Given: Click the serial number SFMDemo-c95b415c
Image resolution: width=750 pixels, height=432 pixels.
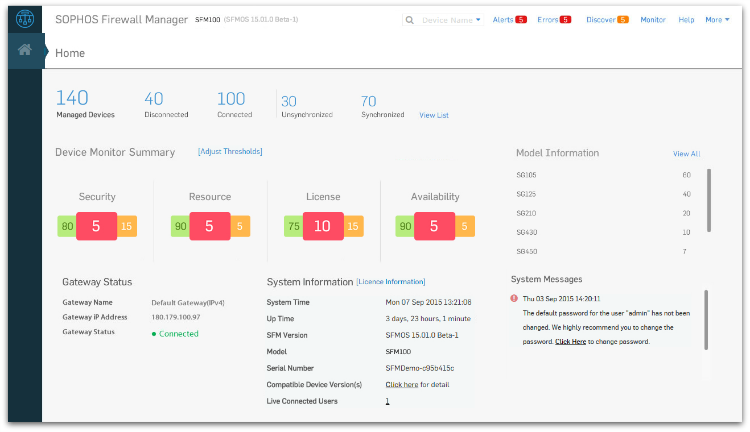Looking at the screenshot, I should tap(419, 368).
